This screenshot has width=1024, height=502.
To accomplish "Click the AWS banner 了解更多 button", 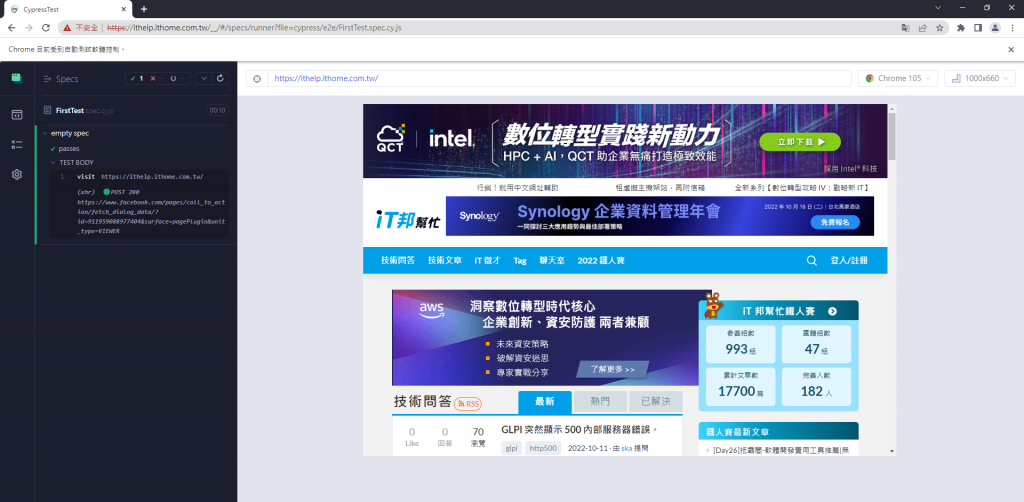I will [x=613, y=369].
